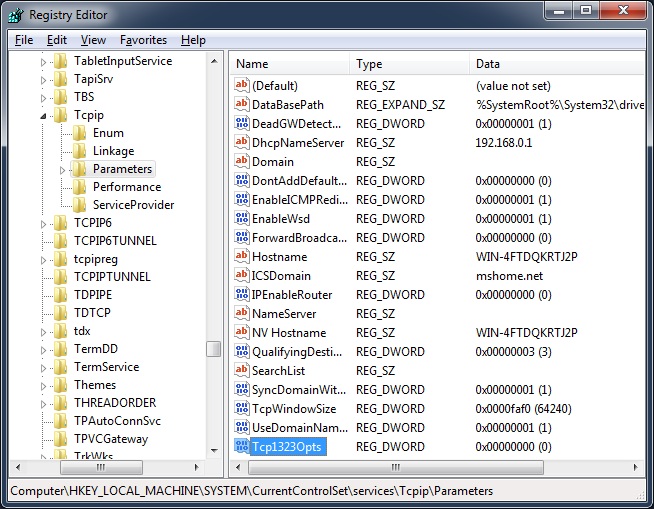Sort values by Data column header
654x509 pixels.
[x=557, y=64]
